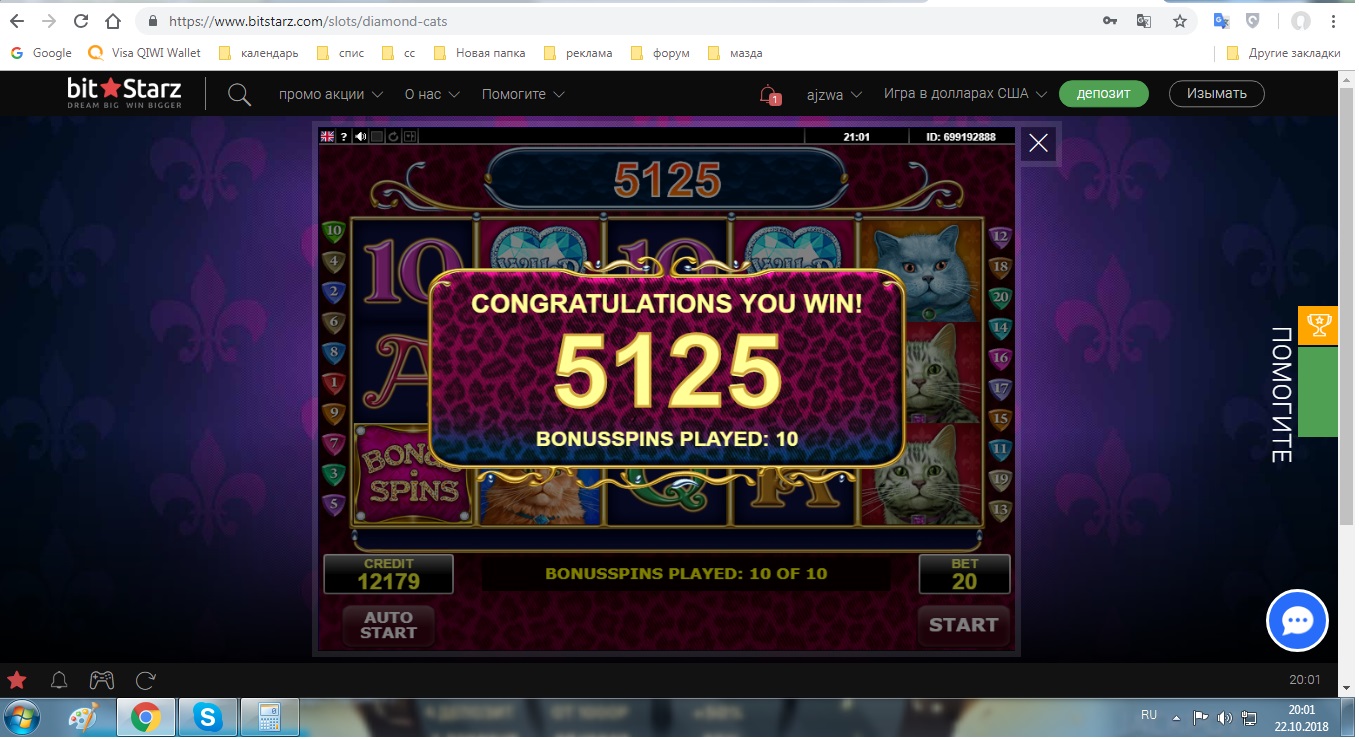Click the translate page icon in address bar
Screen dimensions: 1359x739
(1144, 20)
